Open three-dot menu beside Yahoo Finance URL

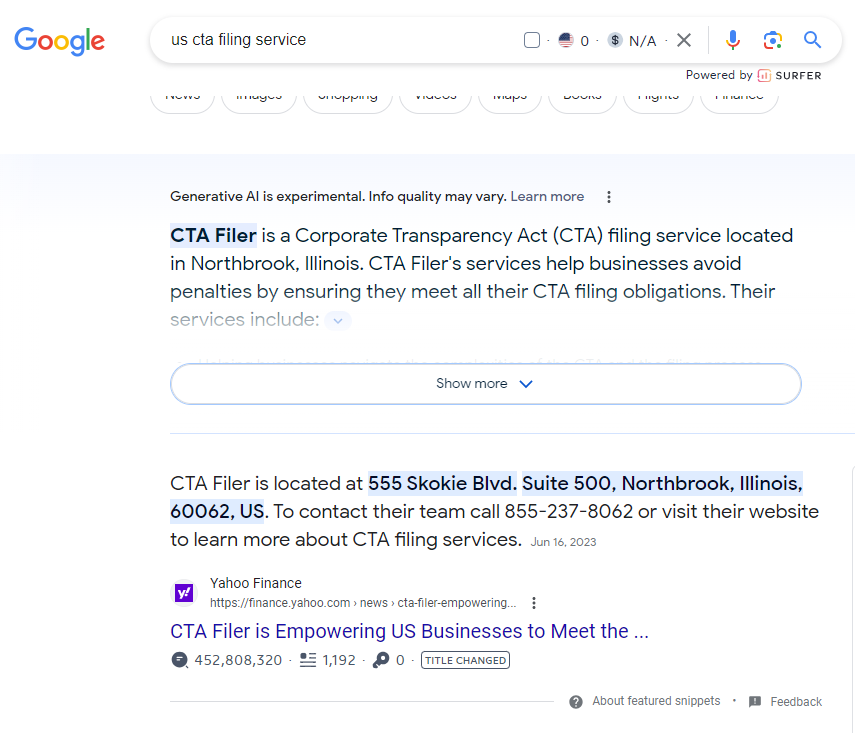coord(534,603)
